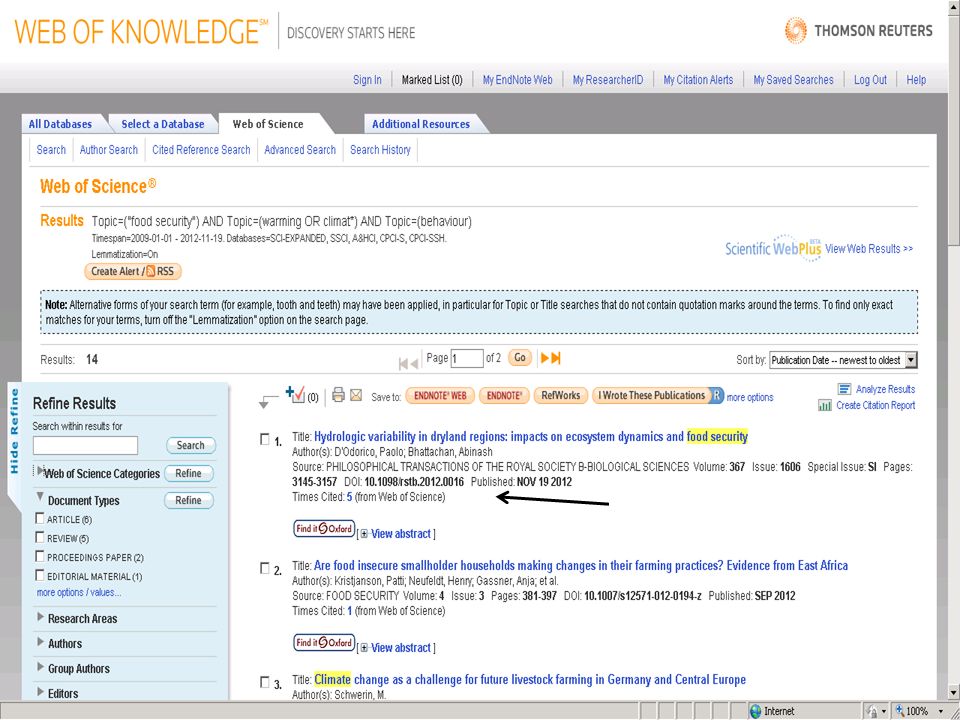960x720 pixels.
Task: Add to Marked List plus-check icon
Action: pos(296,395)
